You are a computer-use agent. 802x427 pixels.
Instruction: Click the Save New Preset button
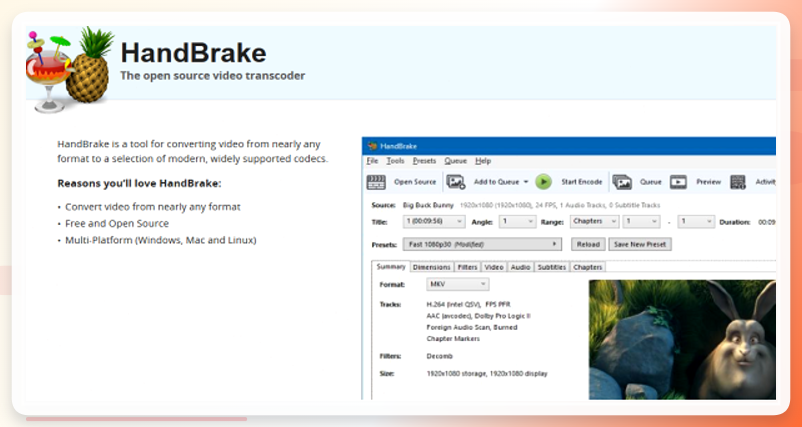640,244
